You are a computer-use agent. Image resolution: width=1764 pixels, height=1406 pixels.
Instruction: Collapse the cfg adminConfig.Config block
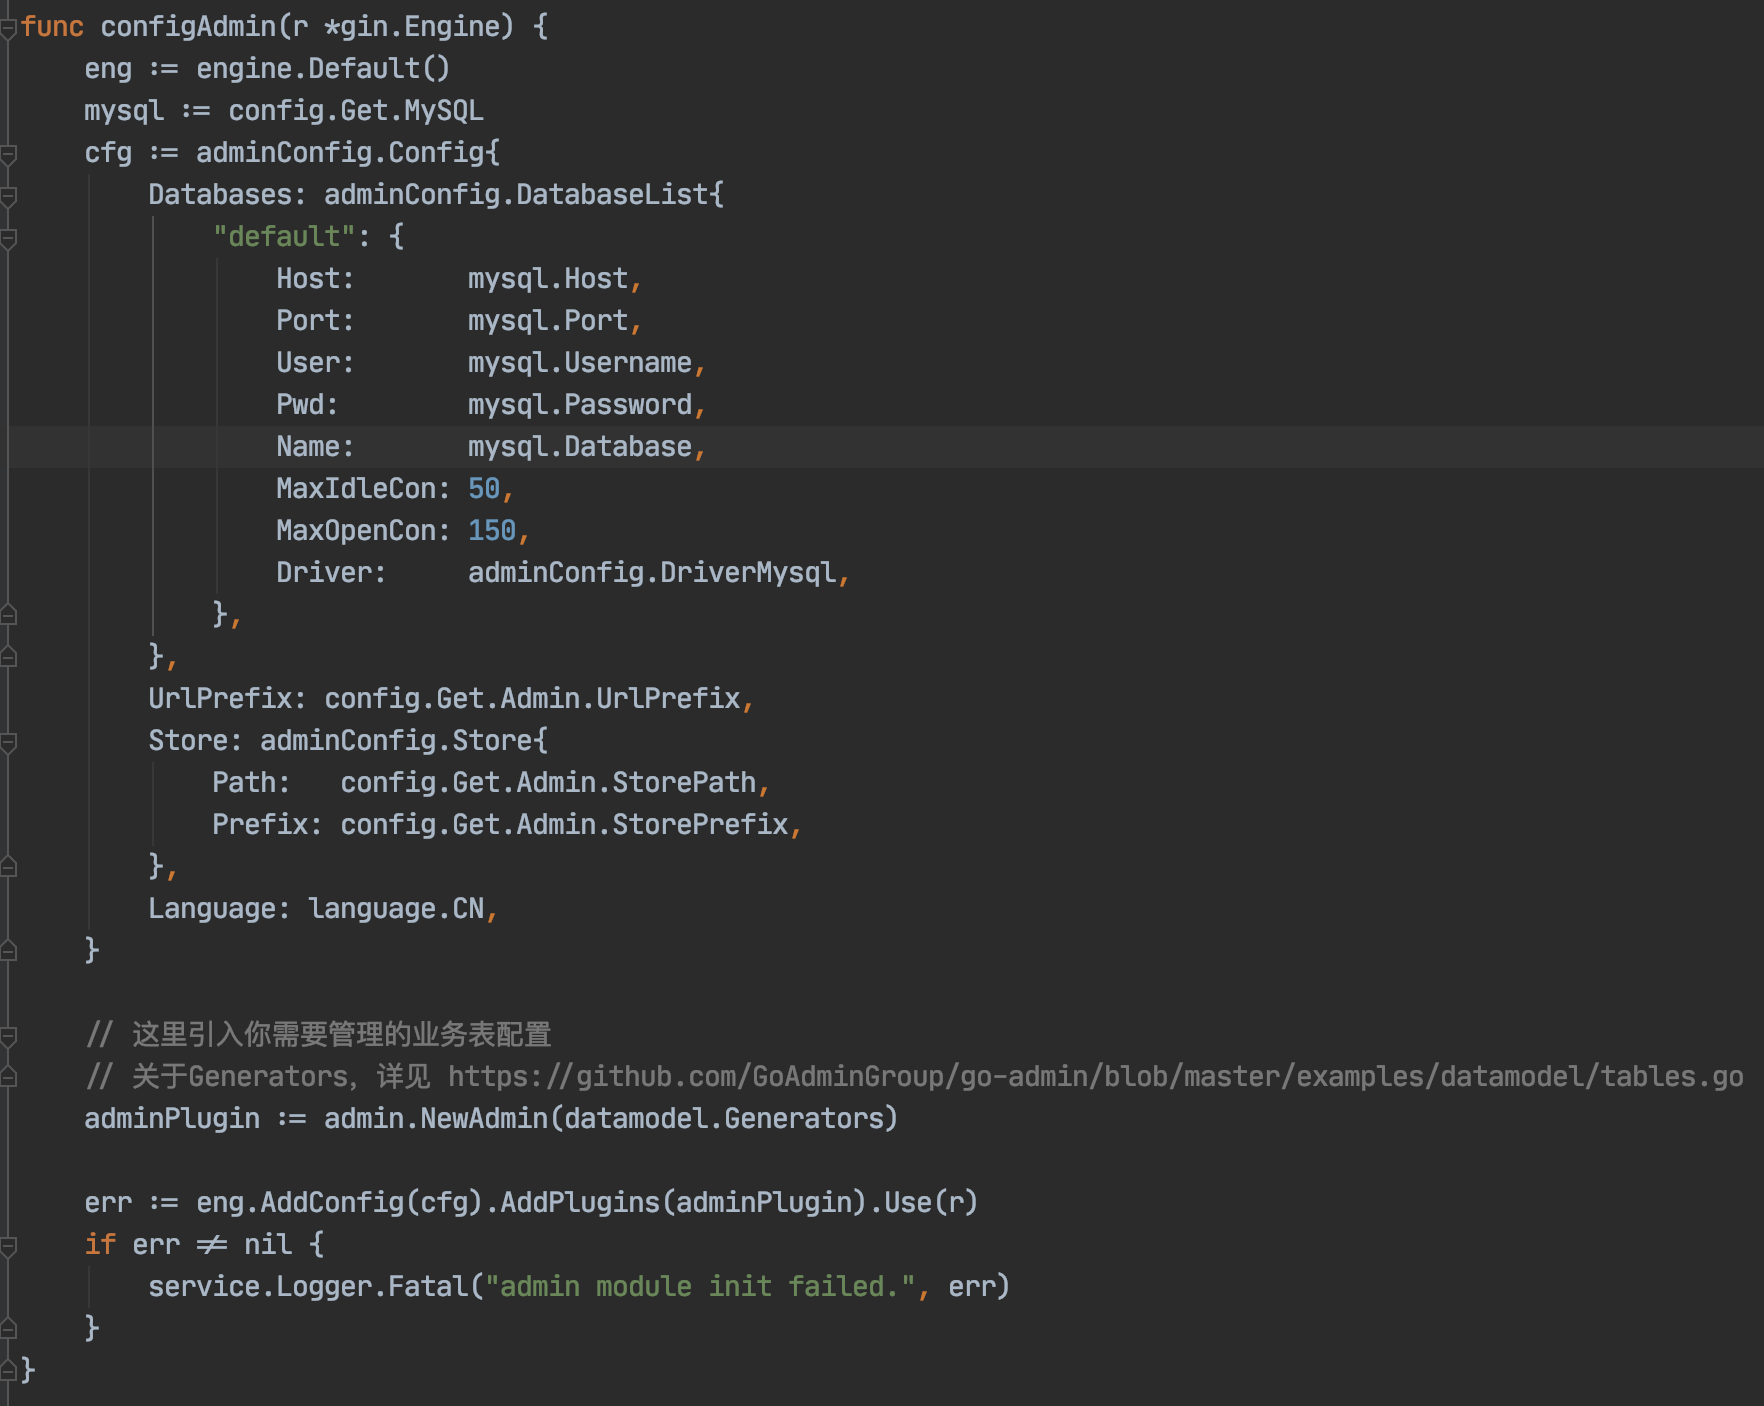[x=8, y=152]
